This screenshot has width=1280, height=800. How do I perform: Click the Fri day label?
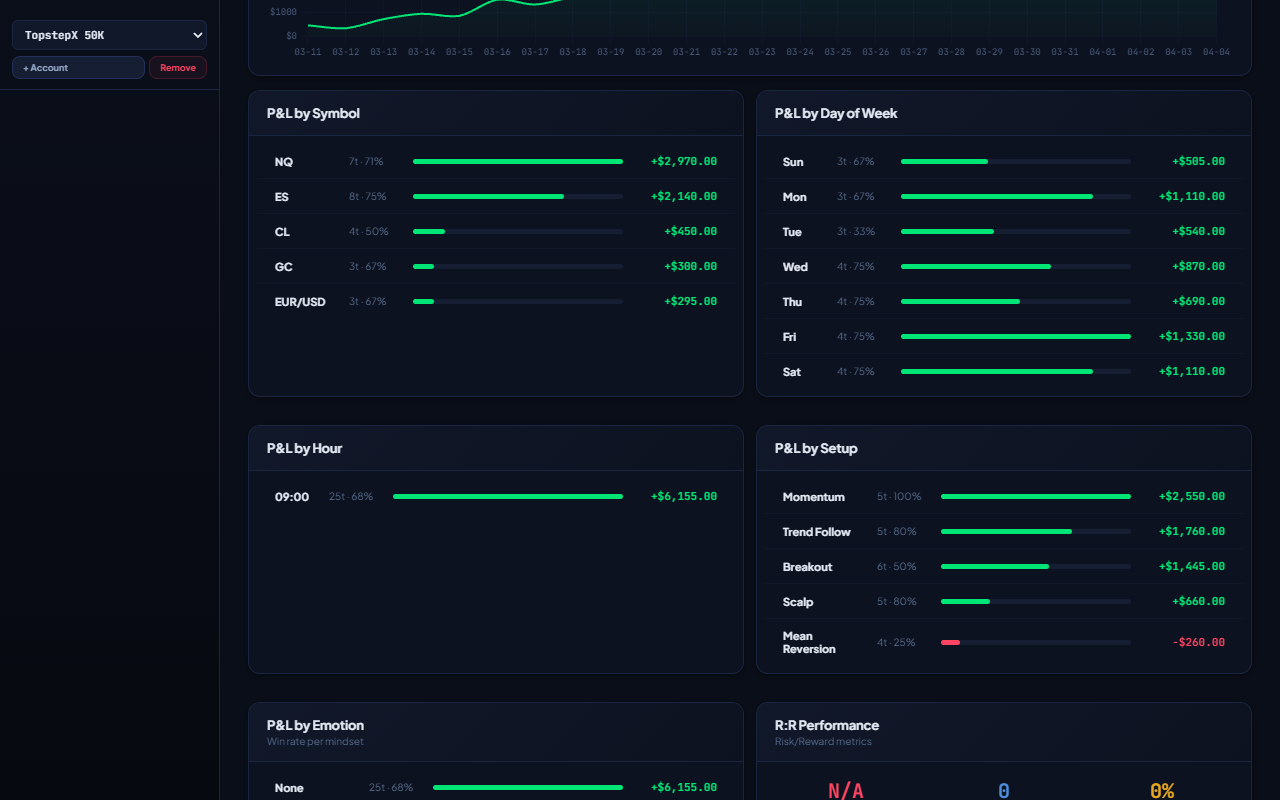click(789, 337)
